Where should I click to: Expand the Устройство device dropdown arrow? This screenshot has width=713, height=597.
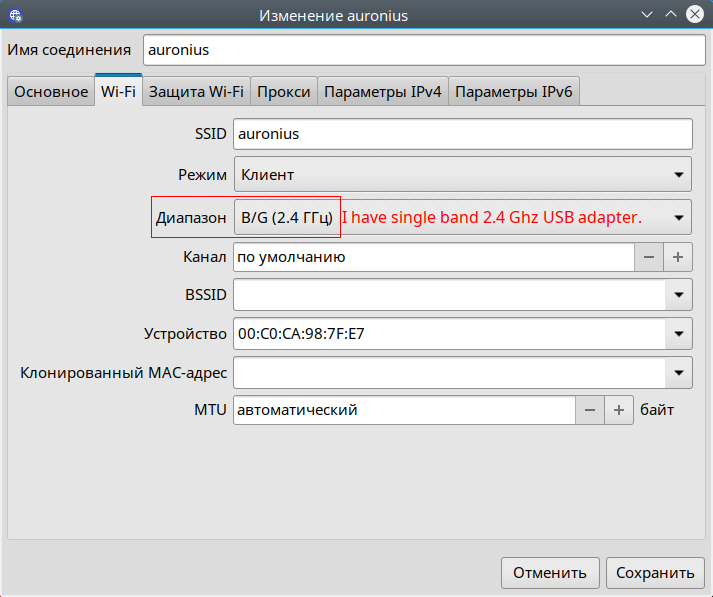click(679, 334)
